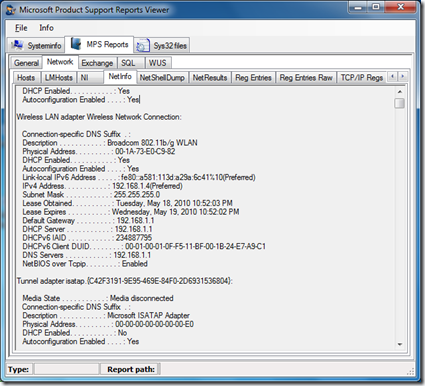Image resolution: width=425 pixels, height=386 pixels.
Task: Click the DNS Servers line
Action: point(87,255)
